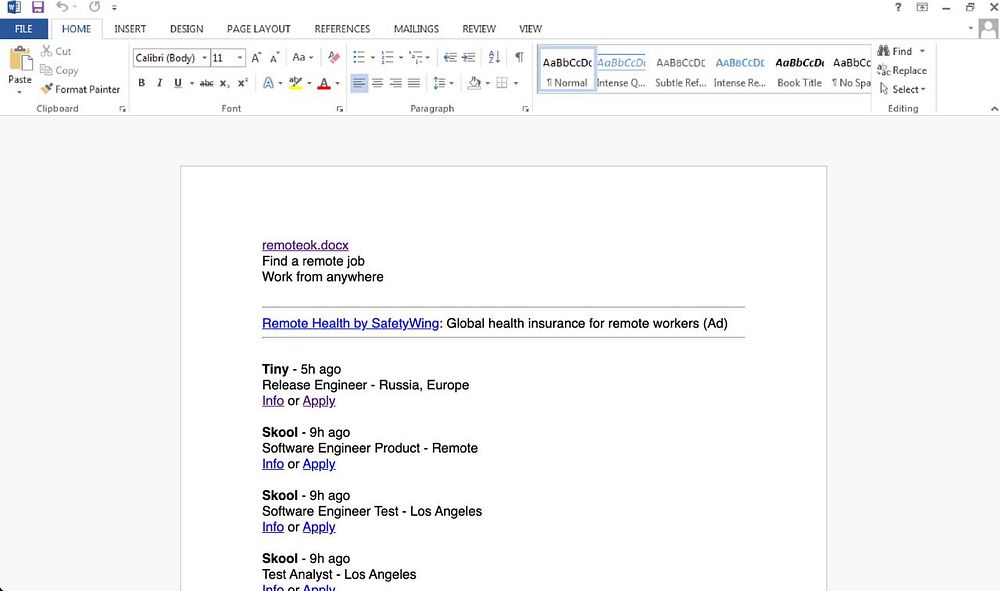Open the Borders dropdown

pyautogui.click(x=515, y=83)
